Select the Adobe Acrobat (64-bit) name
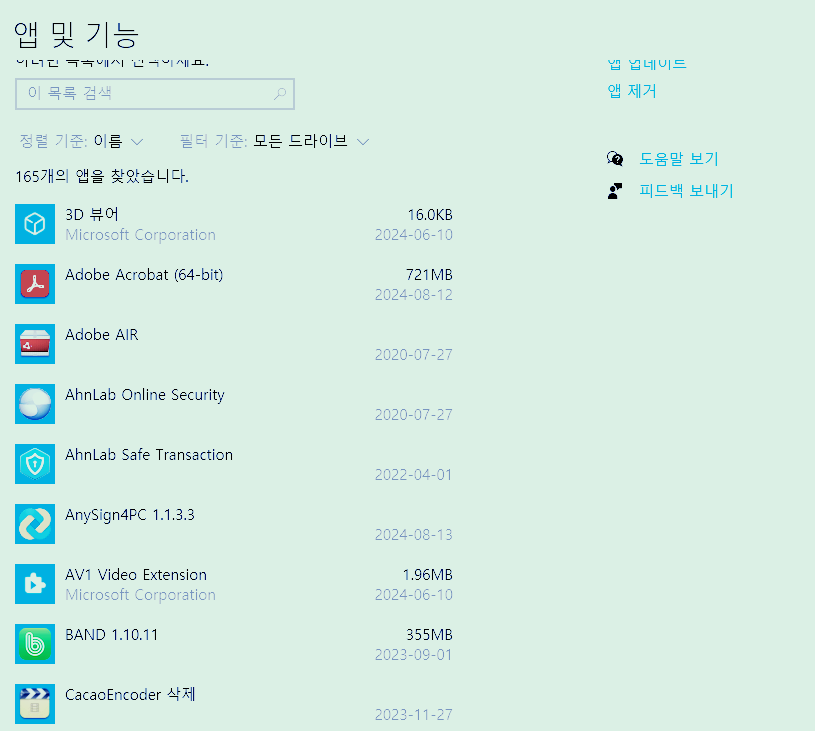Viewport: 815px width, 731px height. [x=144, y=275]
